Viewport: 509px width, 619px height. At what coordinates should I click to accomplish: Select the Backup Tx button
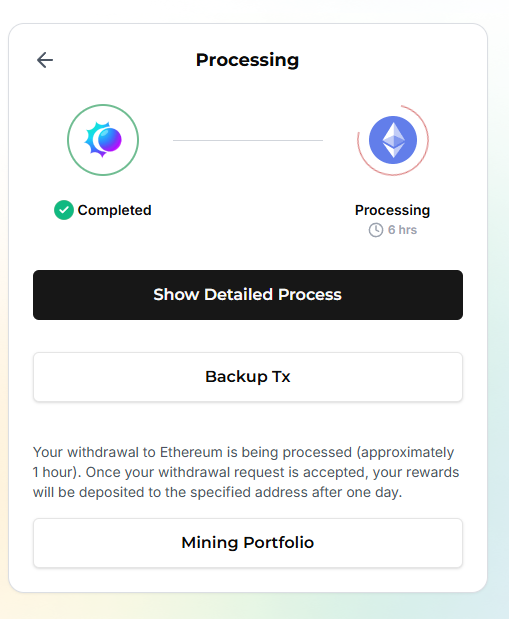tap(248, 377)
